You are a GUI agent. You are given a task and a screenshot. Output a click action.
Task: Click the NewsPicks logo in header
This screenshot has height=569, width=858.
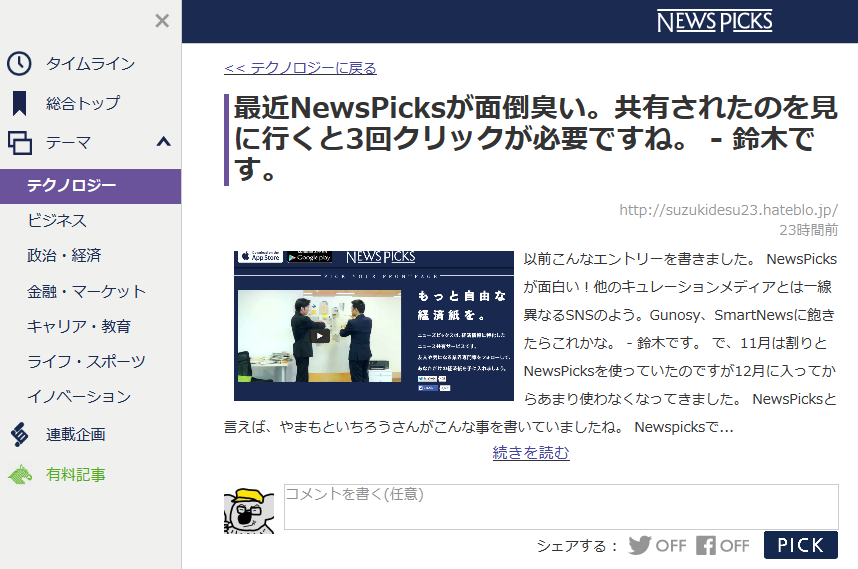(x=715, y=21)
